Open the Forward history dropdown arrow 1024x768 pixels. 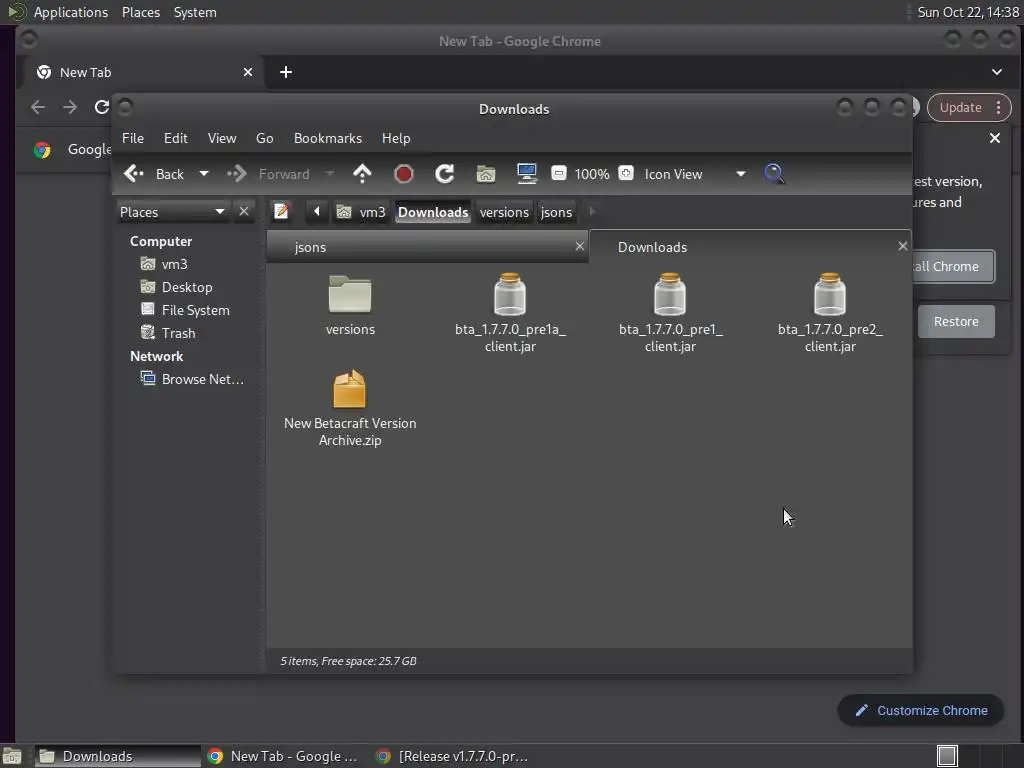330,174
